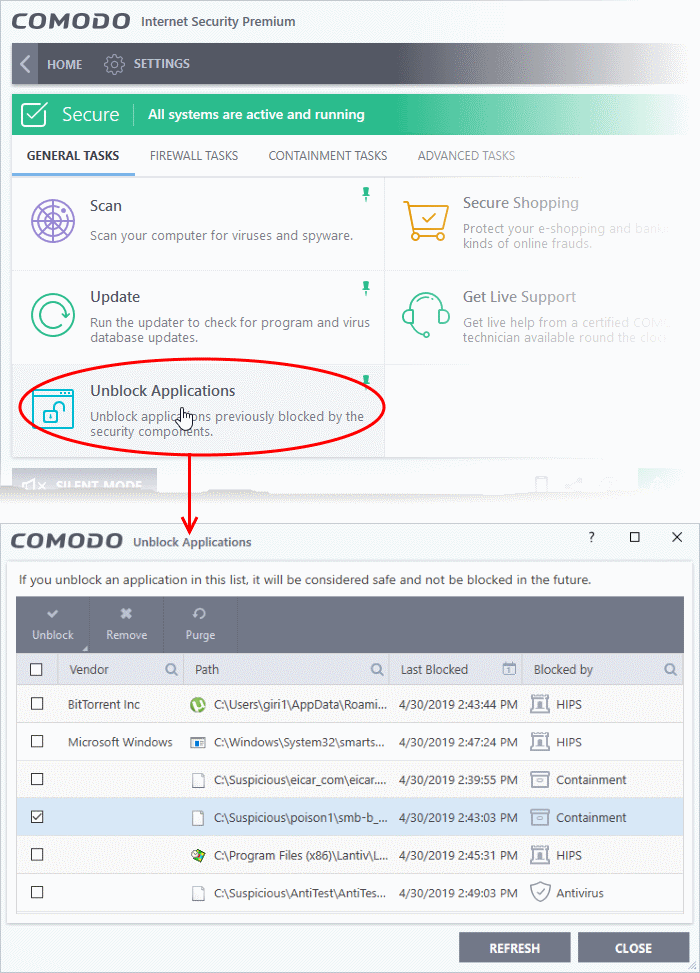Click the Update circular arrow icon

pos(53,315)
